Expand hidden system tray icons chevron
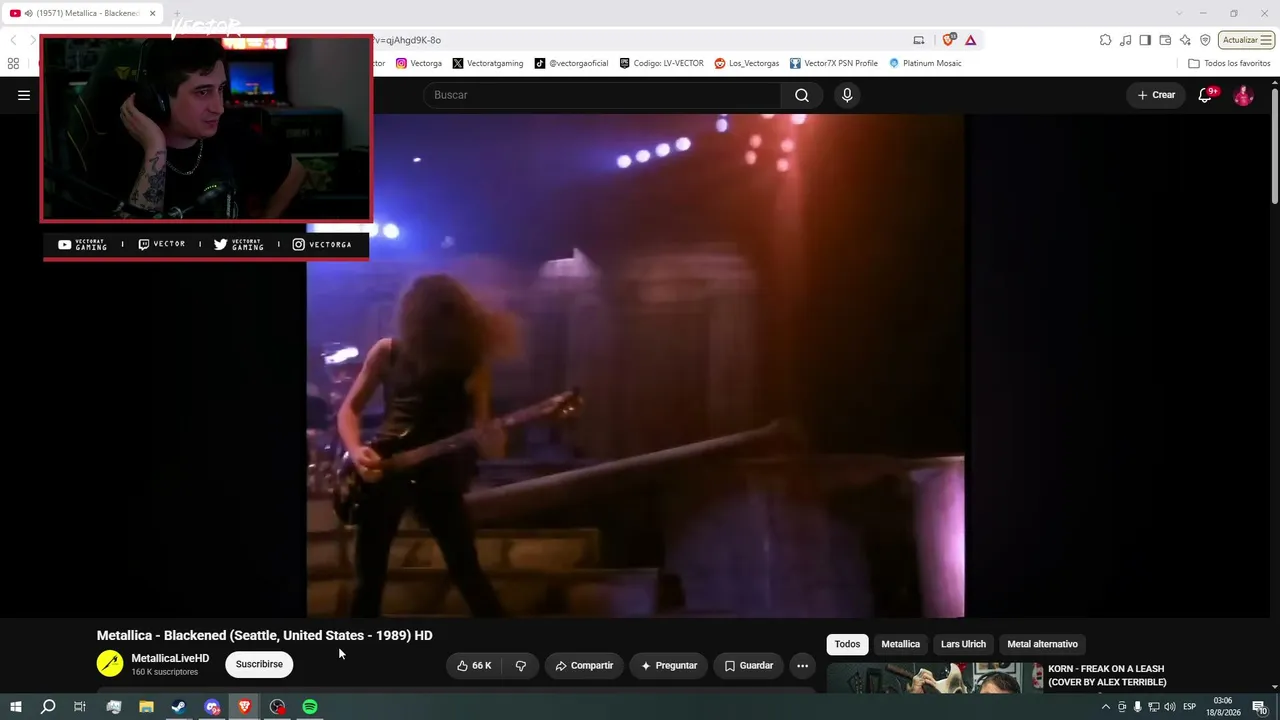Screen dimensions: 1280x720 pos(1105,707)
